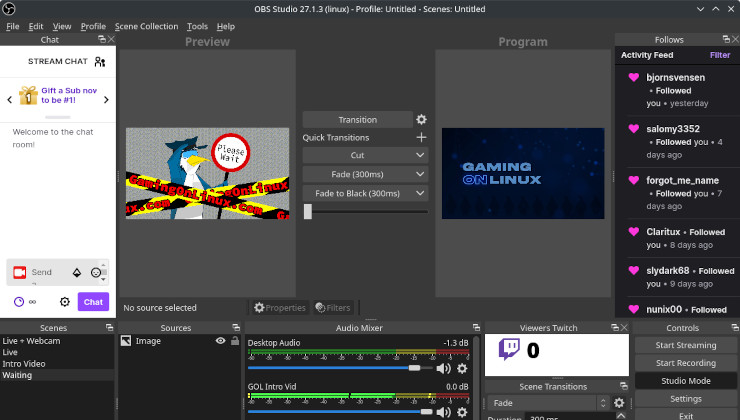Pop out the Controls dock
The image size is (740, 420).
(735, 328)
